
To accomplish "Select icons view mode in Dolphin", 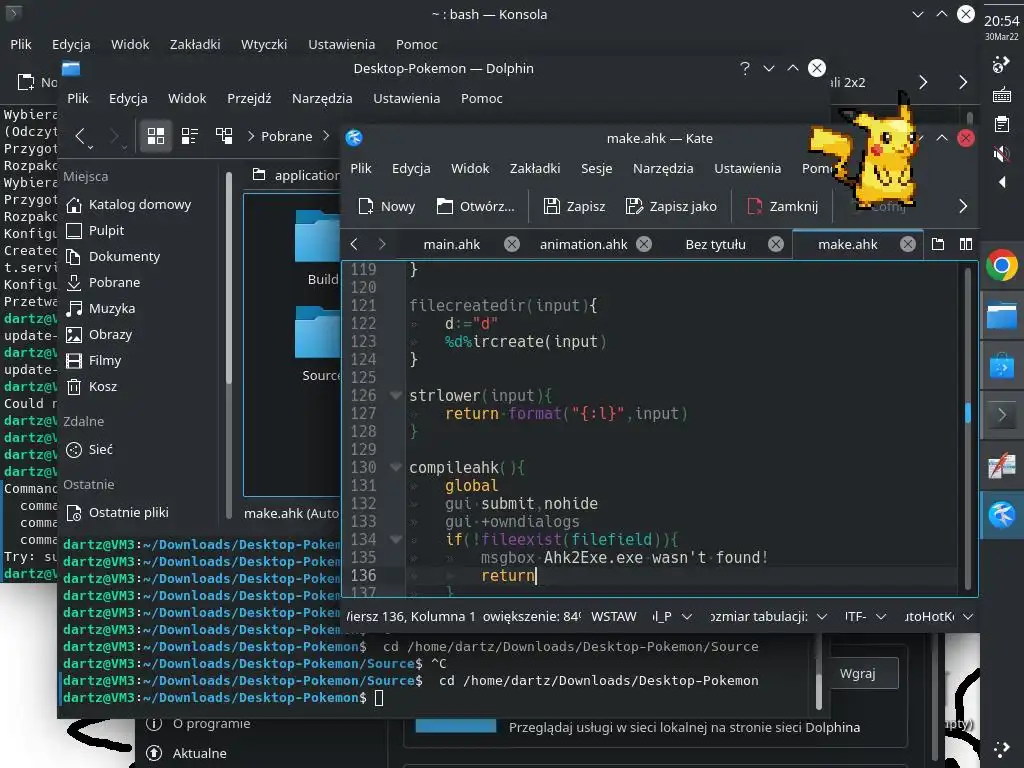I will pos(155,136).
